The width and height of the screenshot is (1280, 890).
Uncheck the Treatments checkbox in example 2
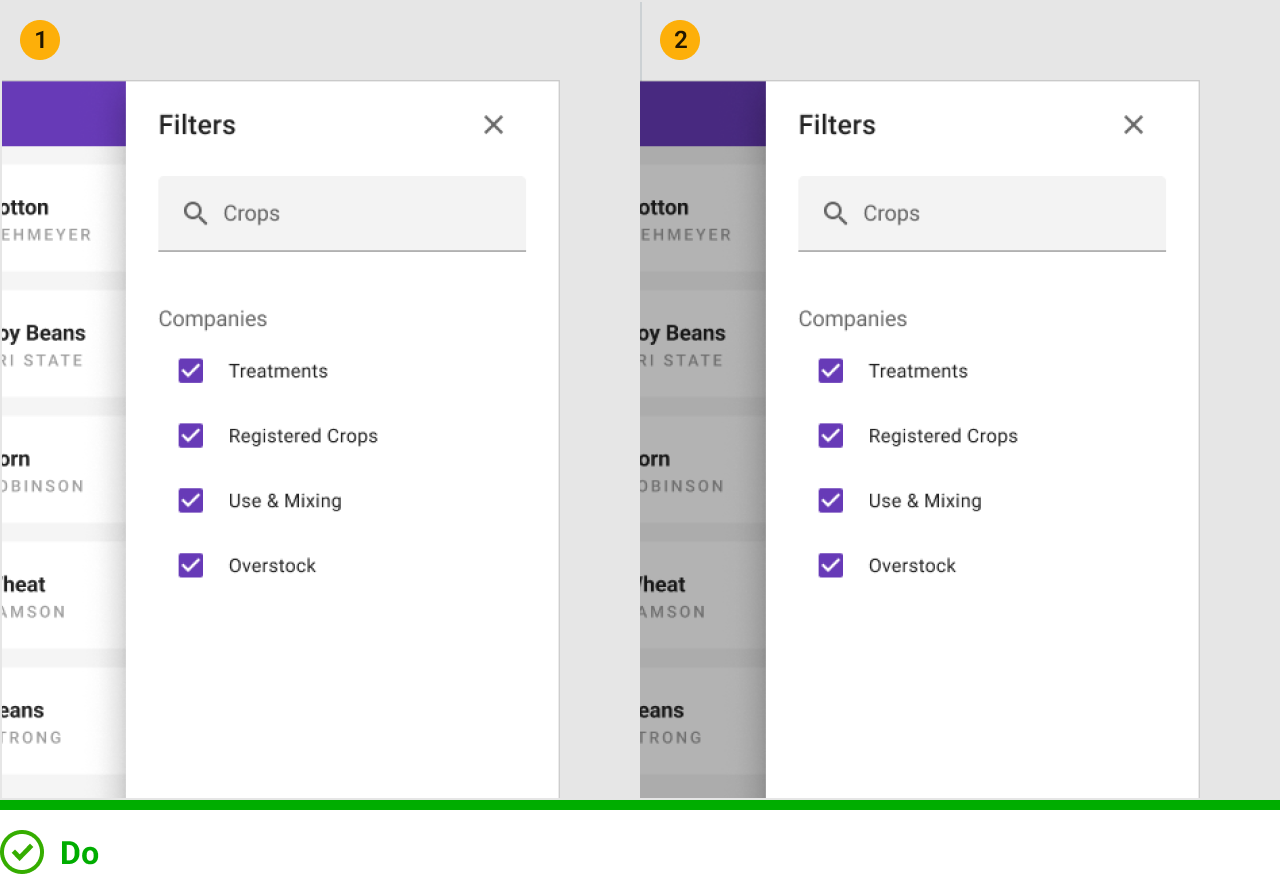(x=831, y=371)
